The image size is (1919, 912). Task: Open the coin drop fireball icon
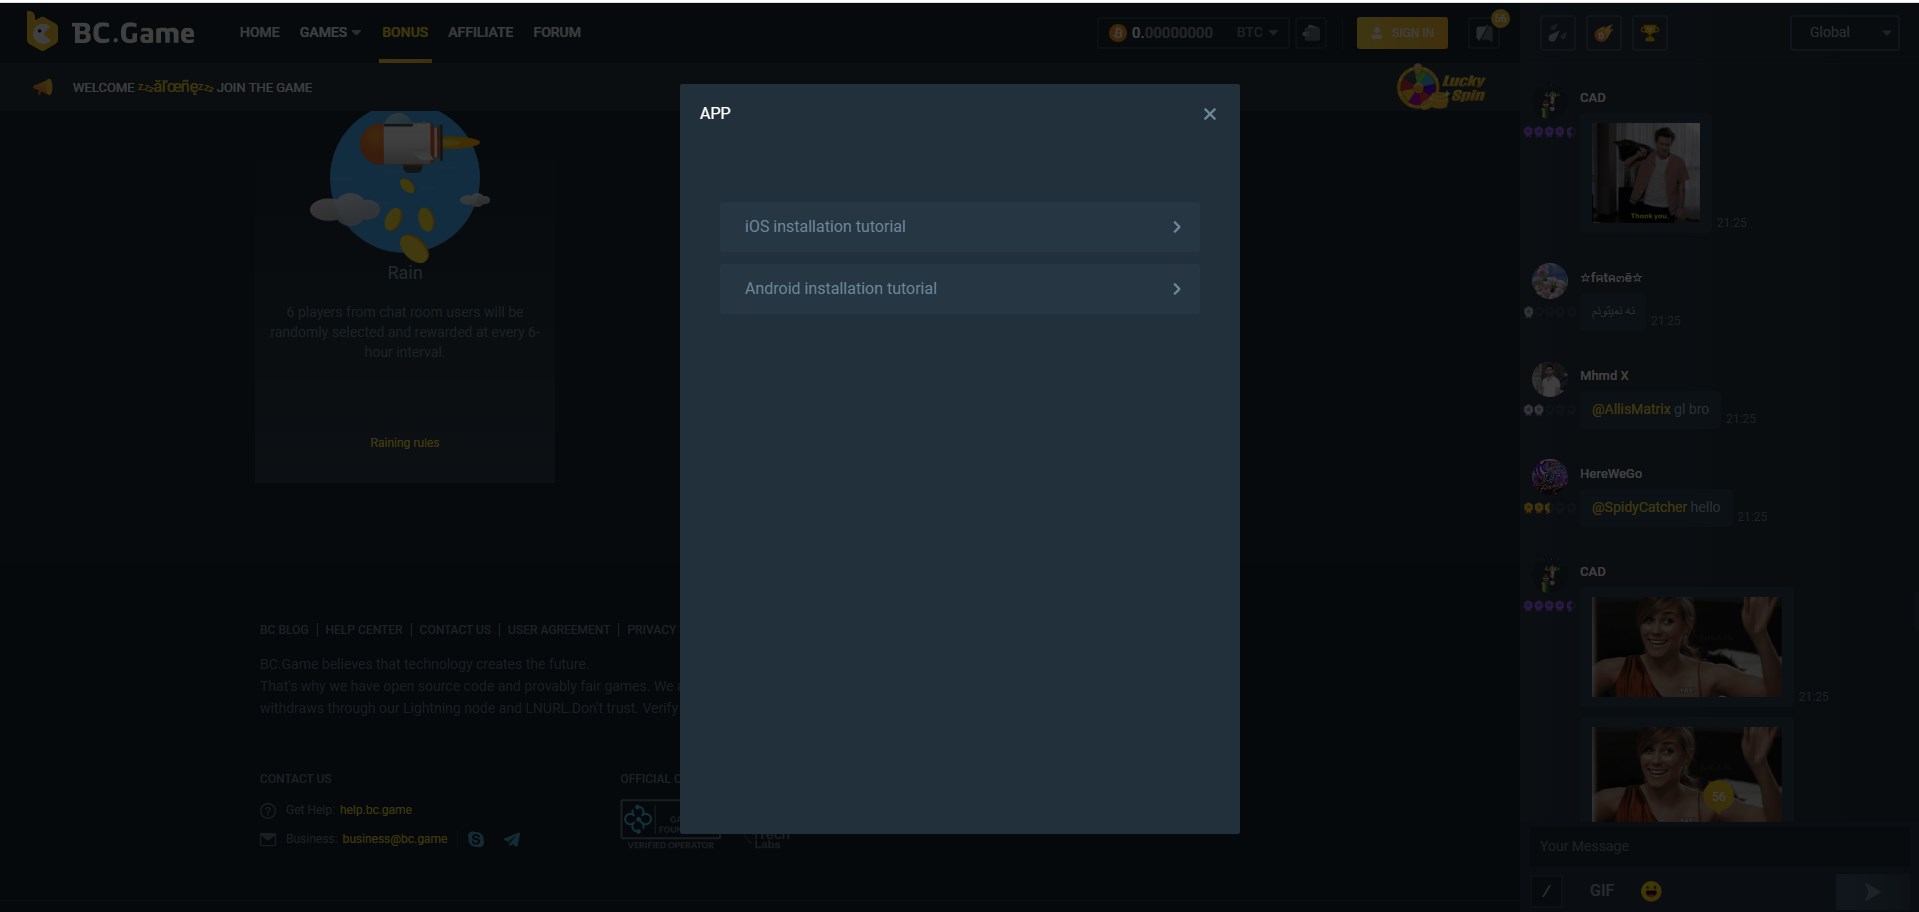1603,33
